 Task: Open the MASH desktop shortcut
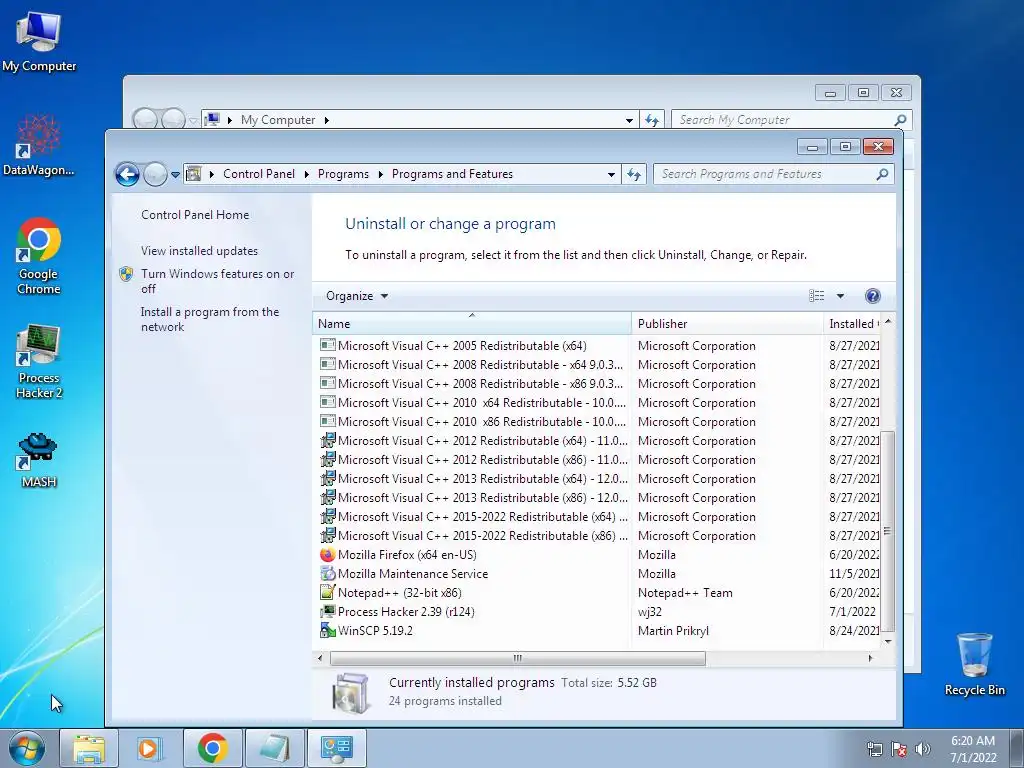pyautogui.click(x=39, y=459)
